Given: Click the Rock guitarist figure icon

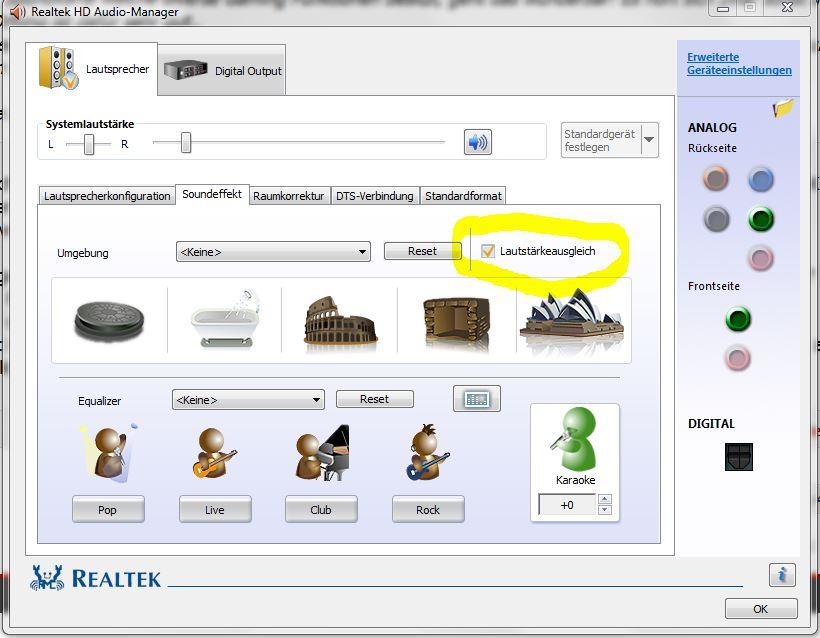Looking at the screenshot, I should (428, 452).
